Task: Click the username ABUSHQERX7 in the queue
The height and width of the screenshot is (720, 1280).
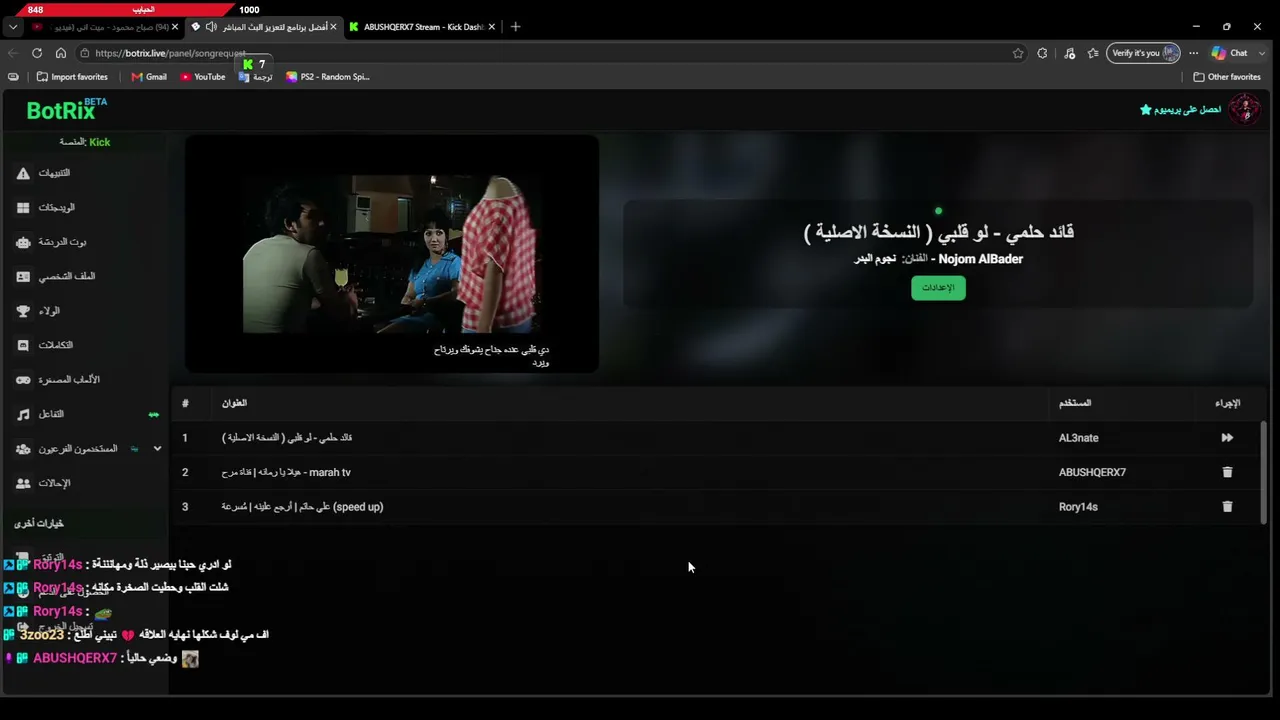Action: (1092, 472)
